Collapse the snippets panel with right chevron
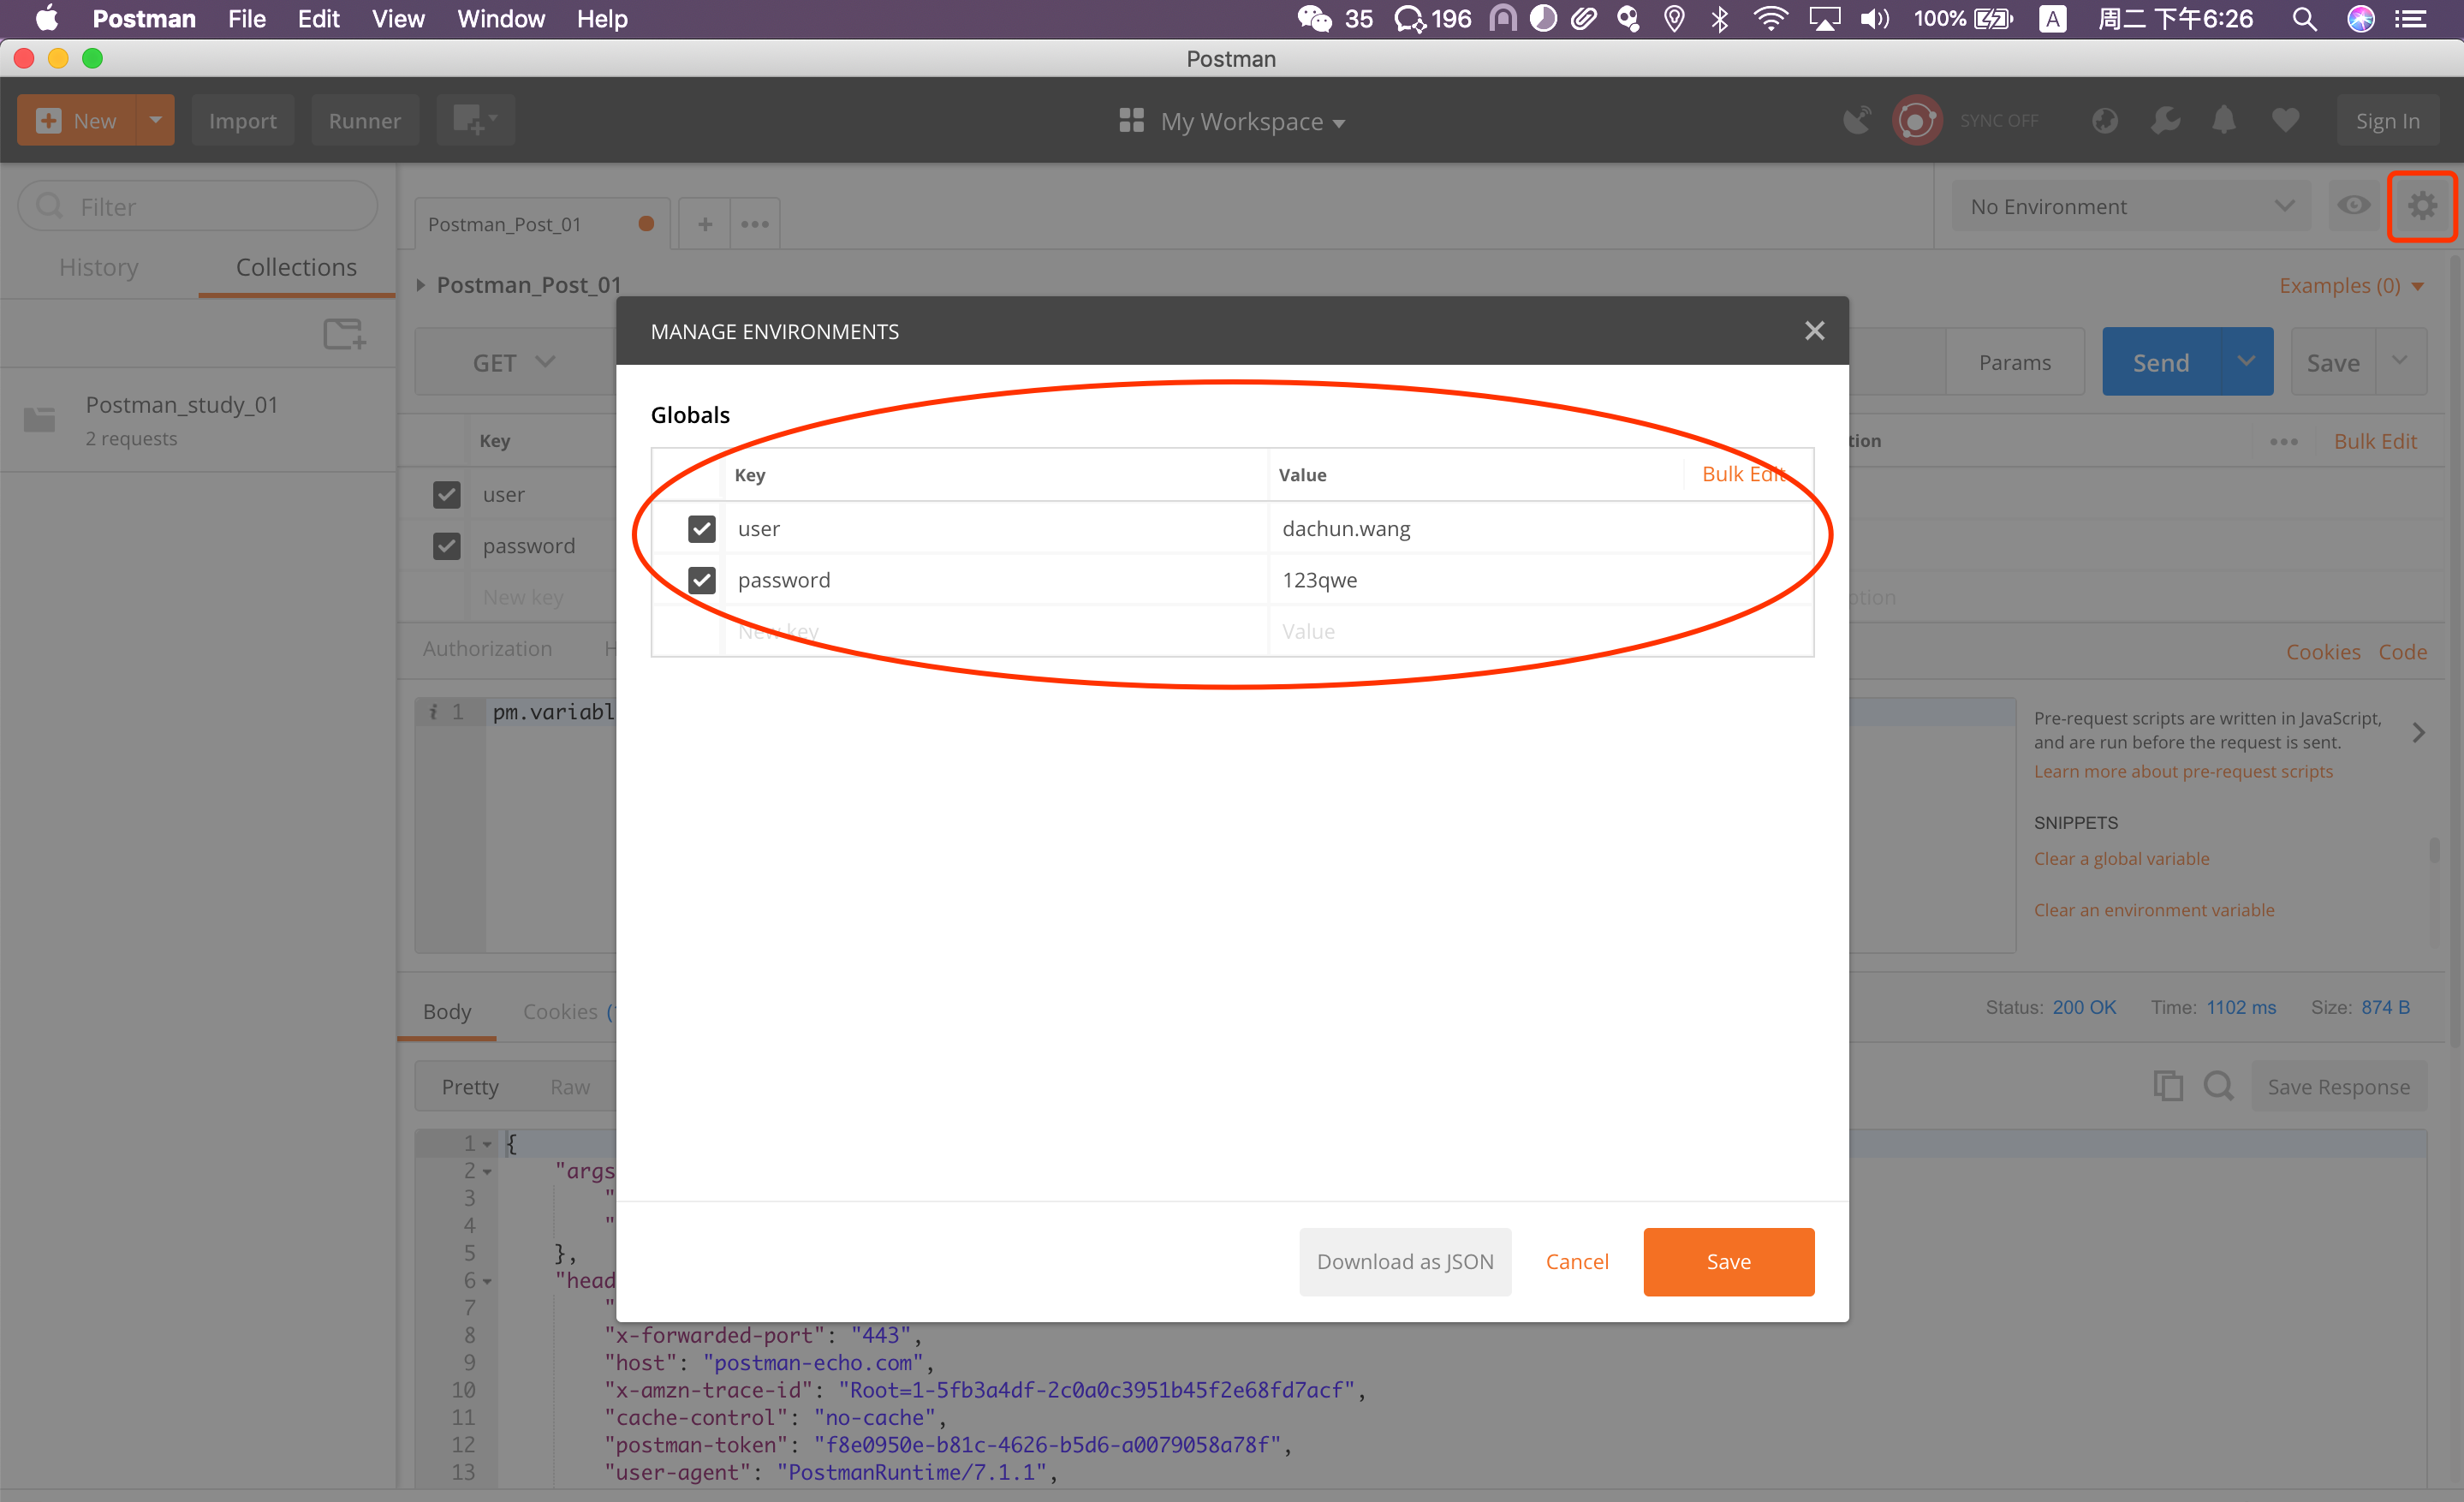This screenshot has height=1502, width=2464. (2418, 732)
